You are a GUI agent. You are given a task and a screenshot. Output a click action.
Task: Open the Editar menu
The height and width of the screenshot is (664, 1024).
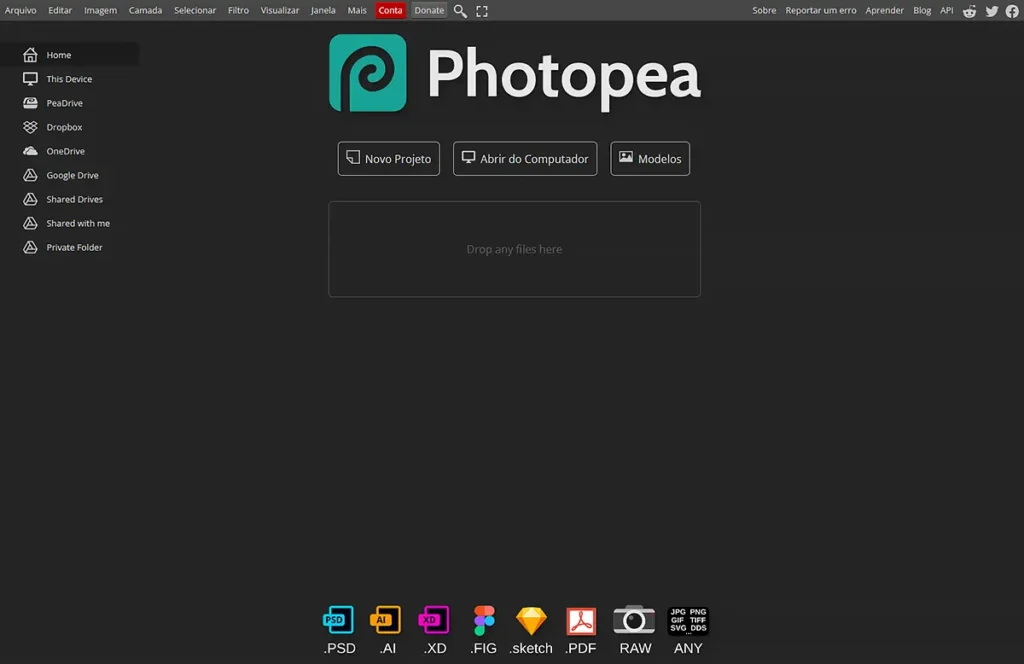click(x=60, y=10)
